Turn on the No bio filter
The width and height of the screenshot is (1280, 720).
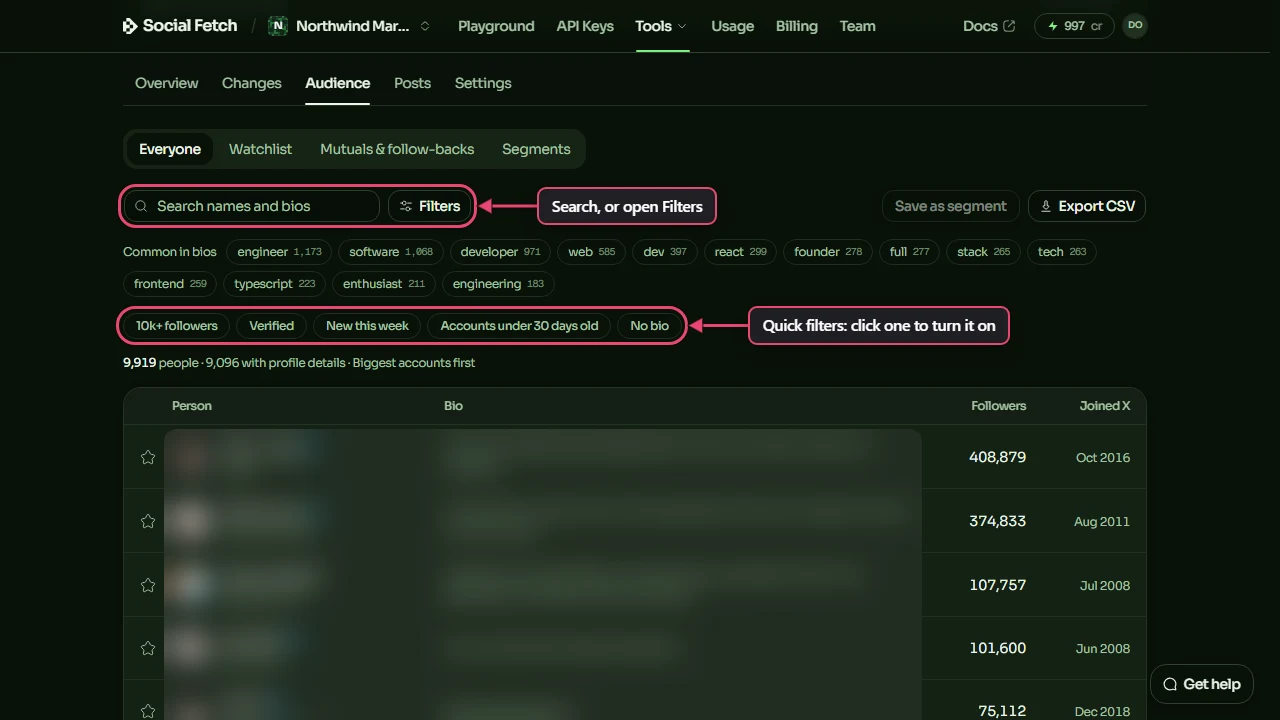coord(650,326)
